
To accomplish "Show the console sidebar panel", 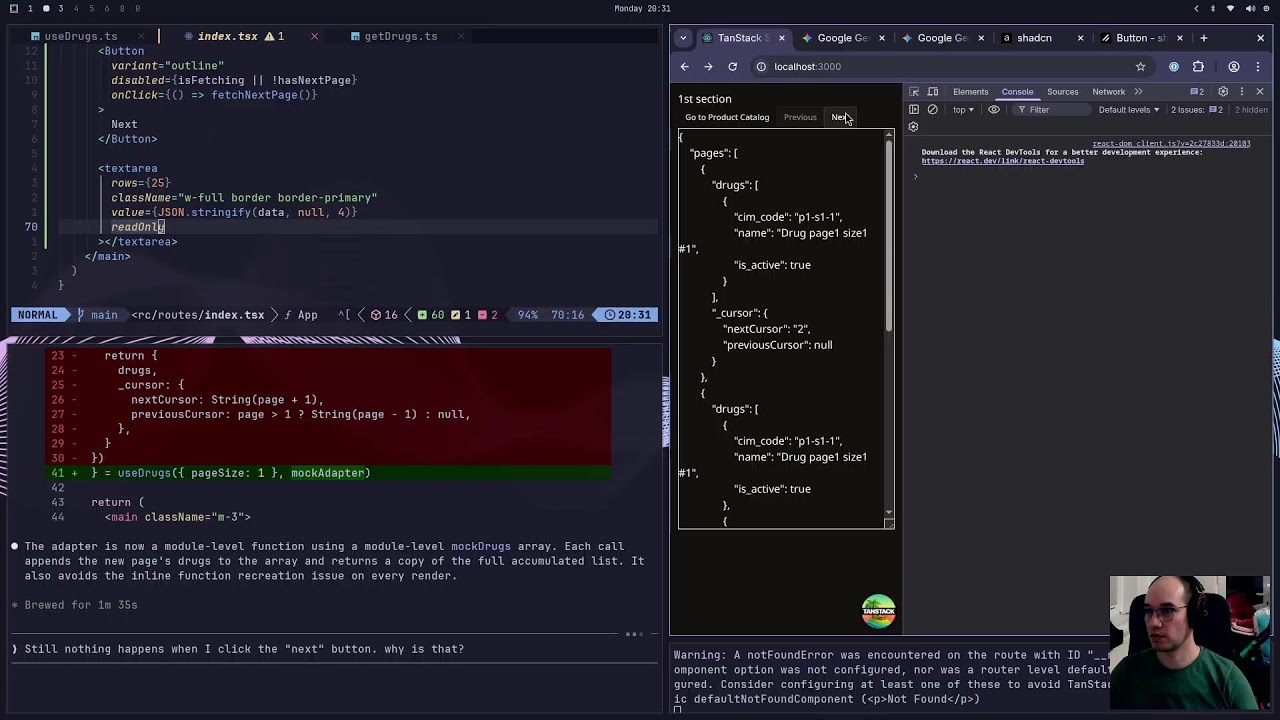I will (914, 110).
